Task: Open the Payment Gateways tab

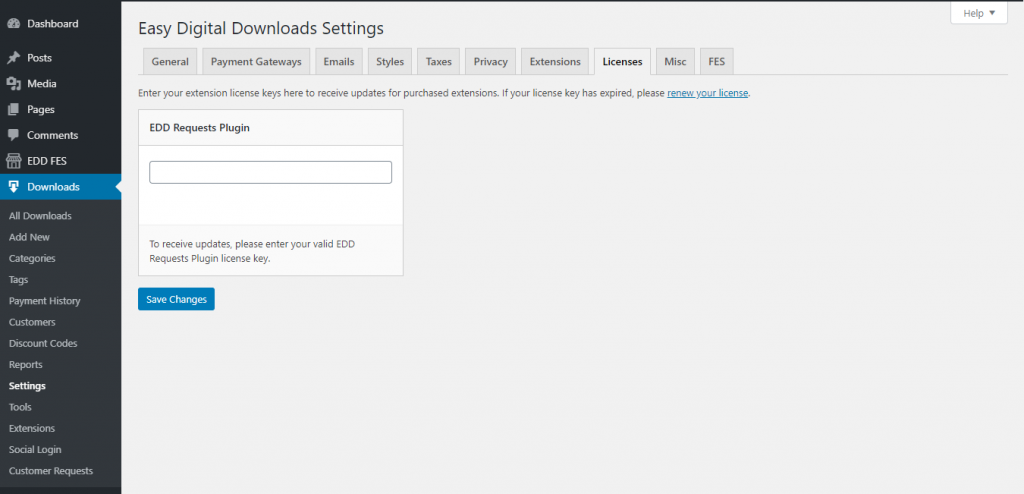Action: 256,61
